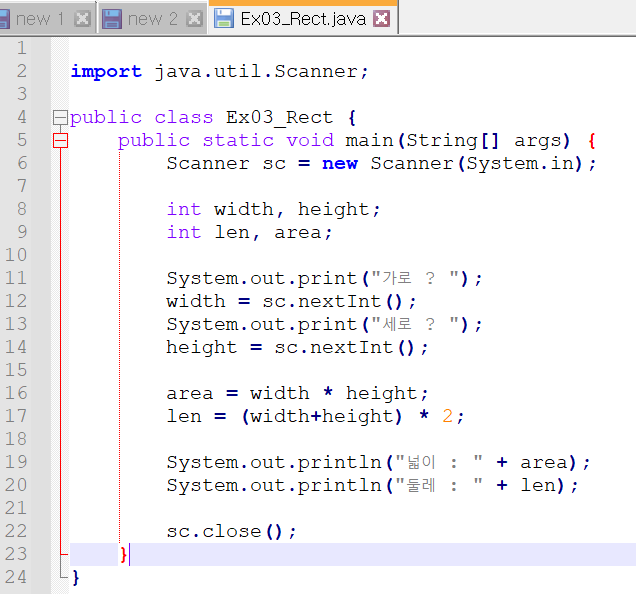This screenshot has width=636, height=594.
Task: Click 'Scanner(System.in);' on line 6
Action: tap(483, 164)
